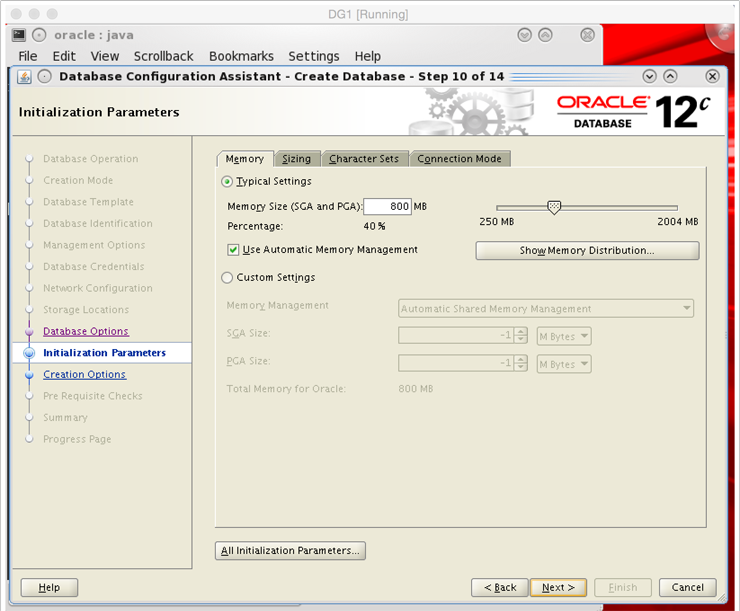
Task: Open the Help menu in terminal
Action: 368,56
